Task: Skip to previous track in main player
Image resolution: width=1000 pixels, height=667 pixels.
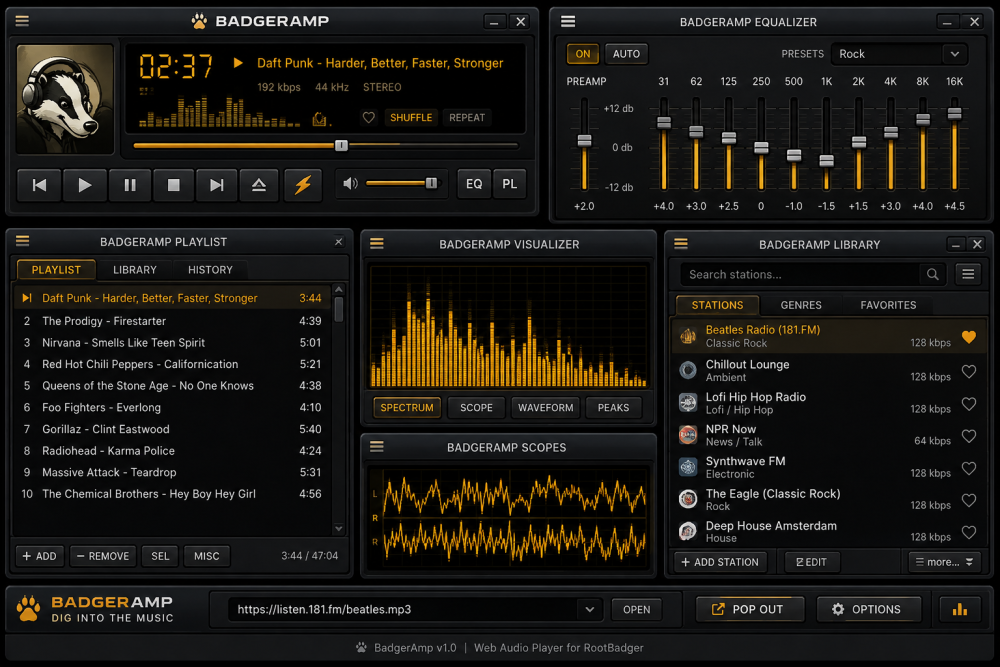Action: (40, 185)
